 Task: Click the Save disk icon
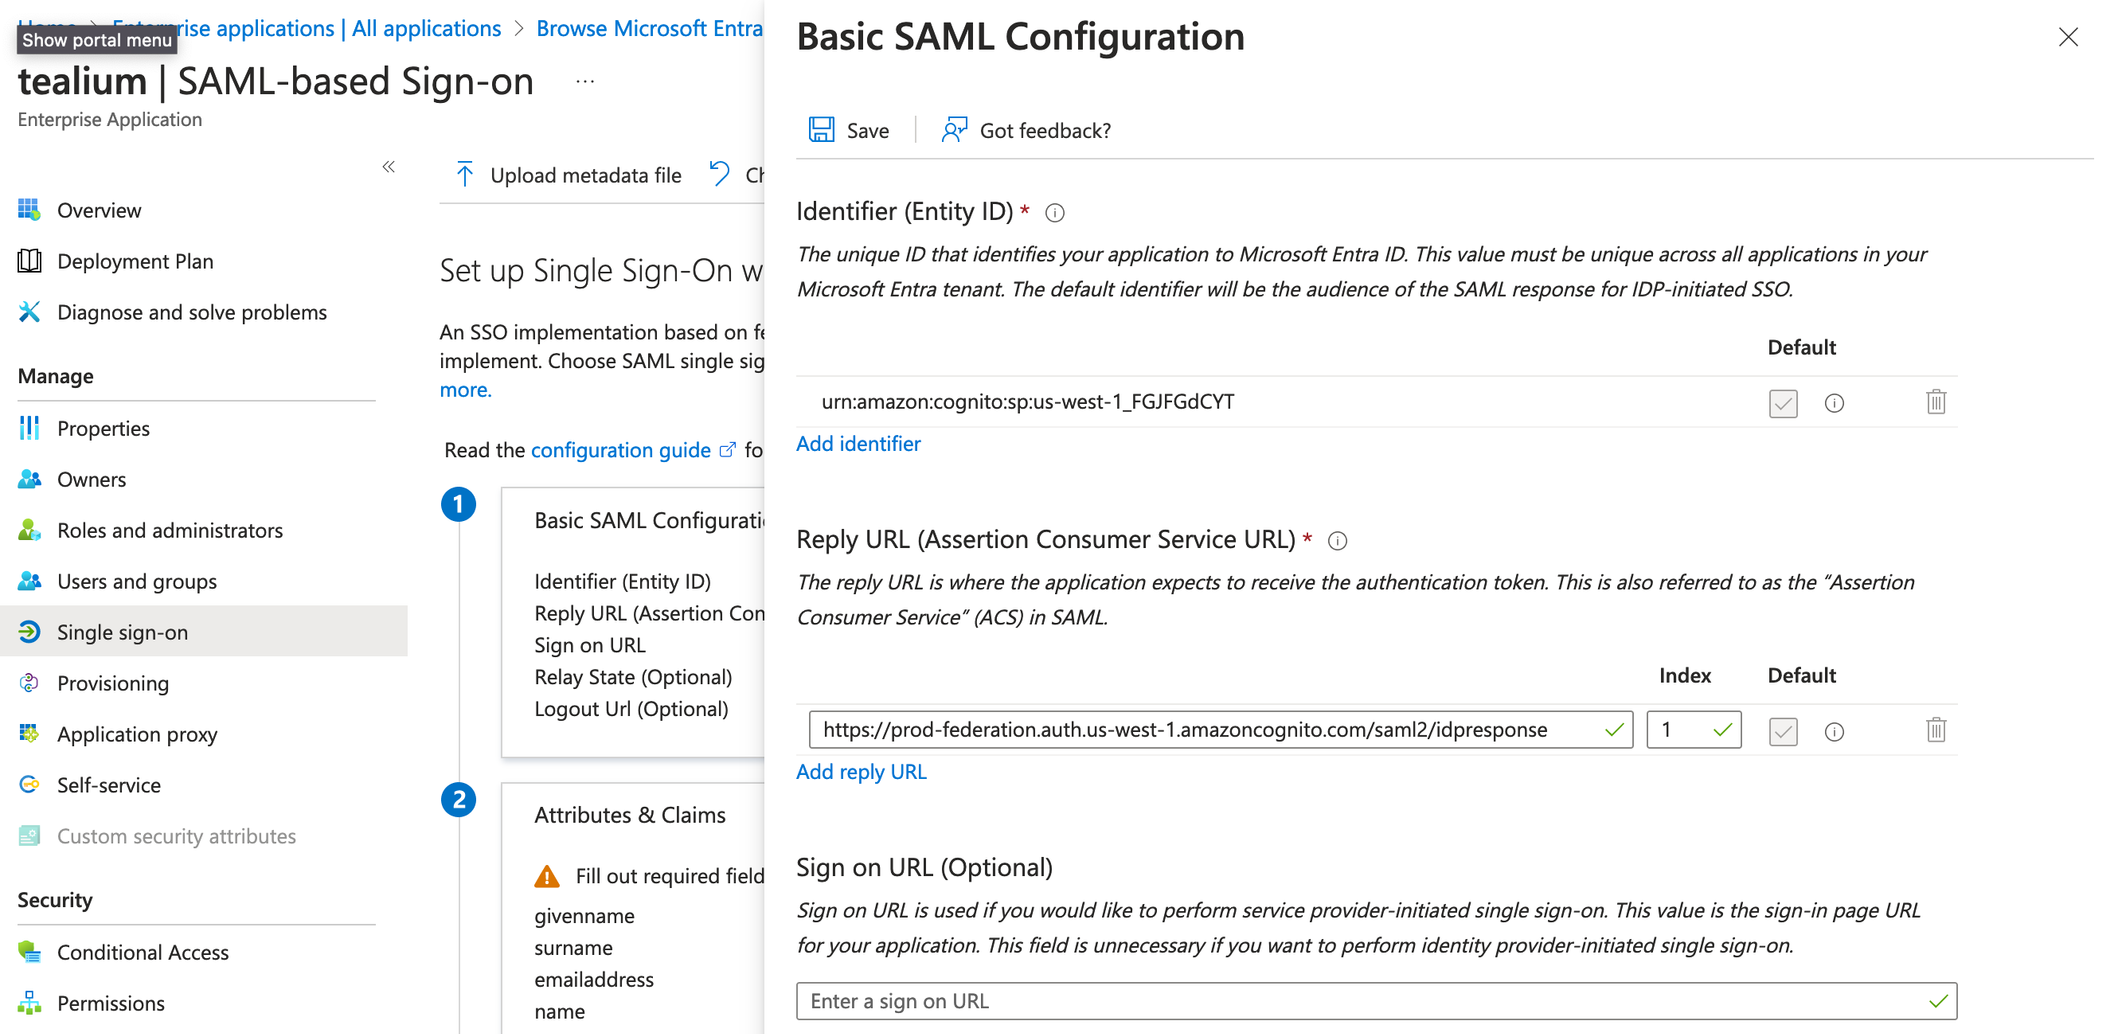[x=822, y=130]
